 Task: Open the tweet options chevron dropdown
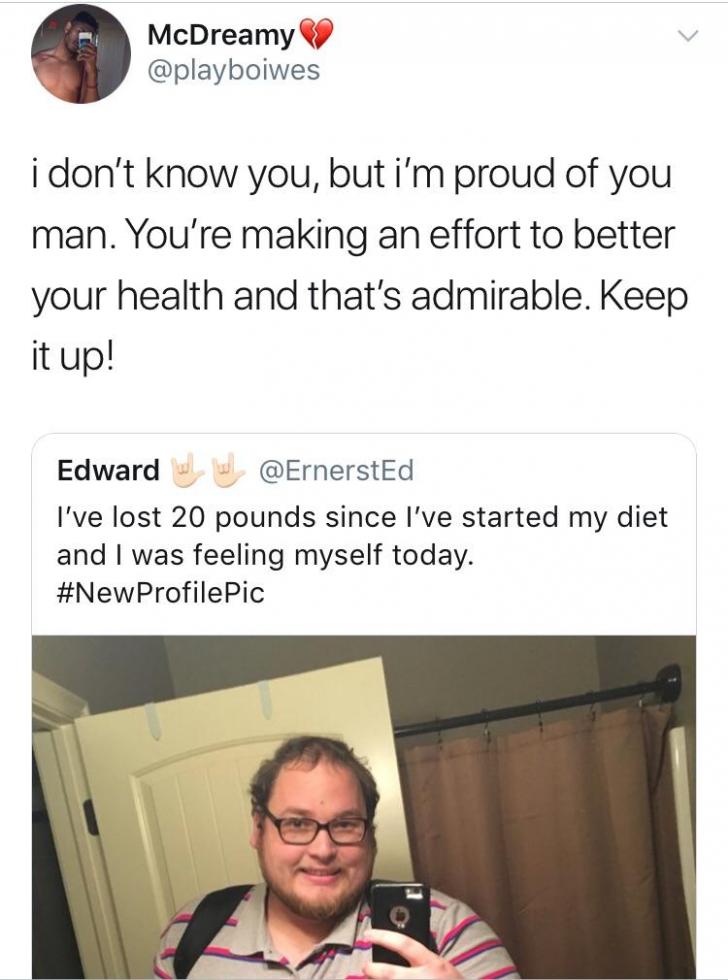point(686,36)
